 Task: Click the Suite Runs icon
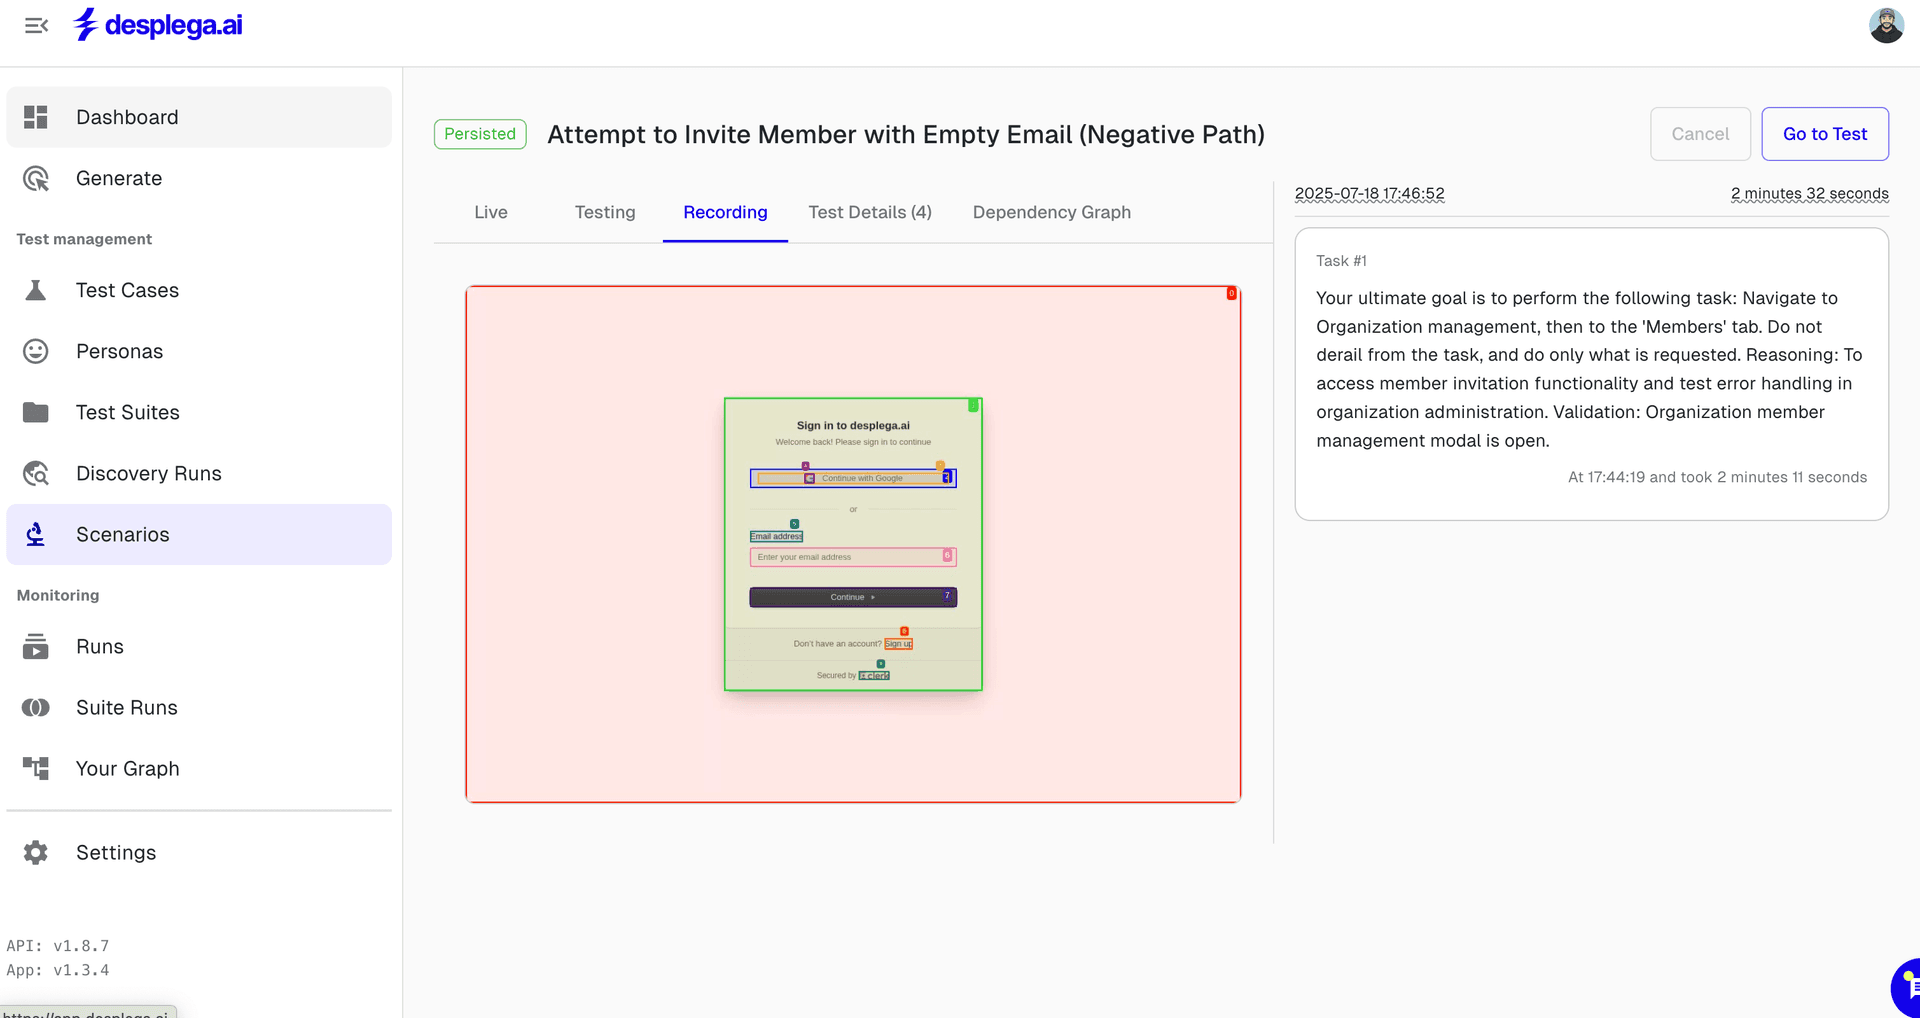(36, 708)
